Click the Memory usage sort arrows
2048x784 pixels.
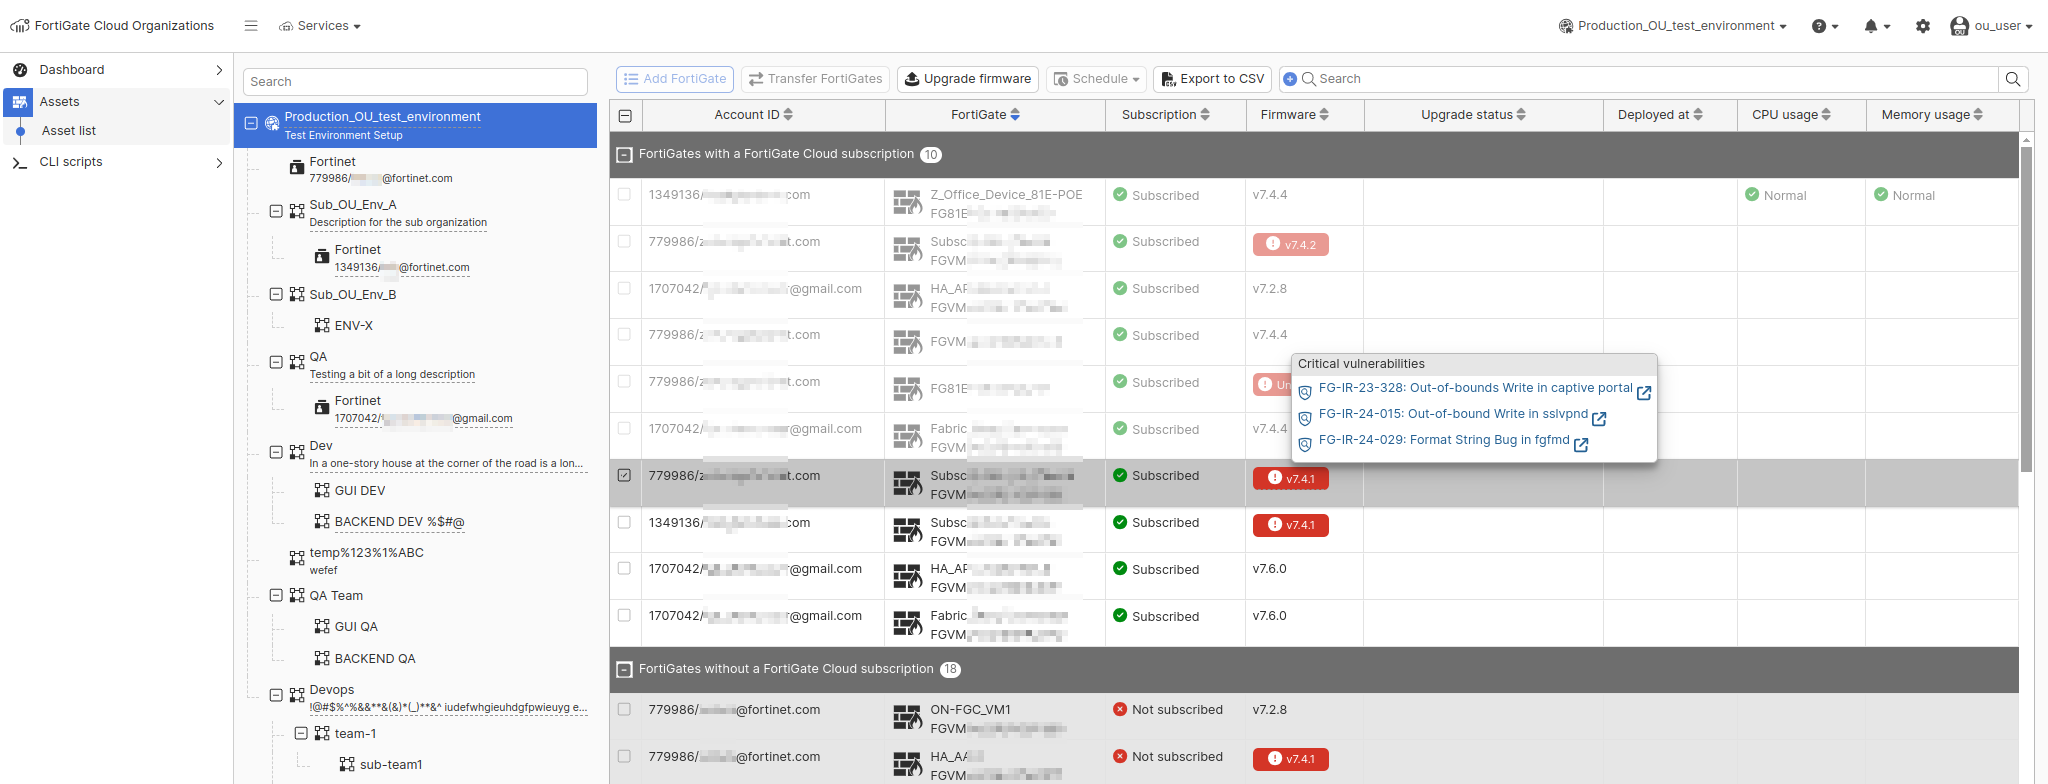click(1978, 115)
